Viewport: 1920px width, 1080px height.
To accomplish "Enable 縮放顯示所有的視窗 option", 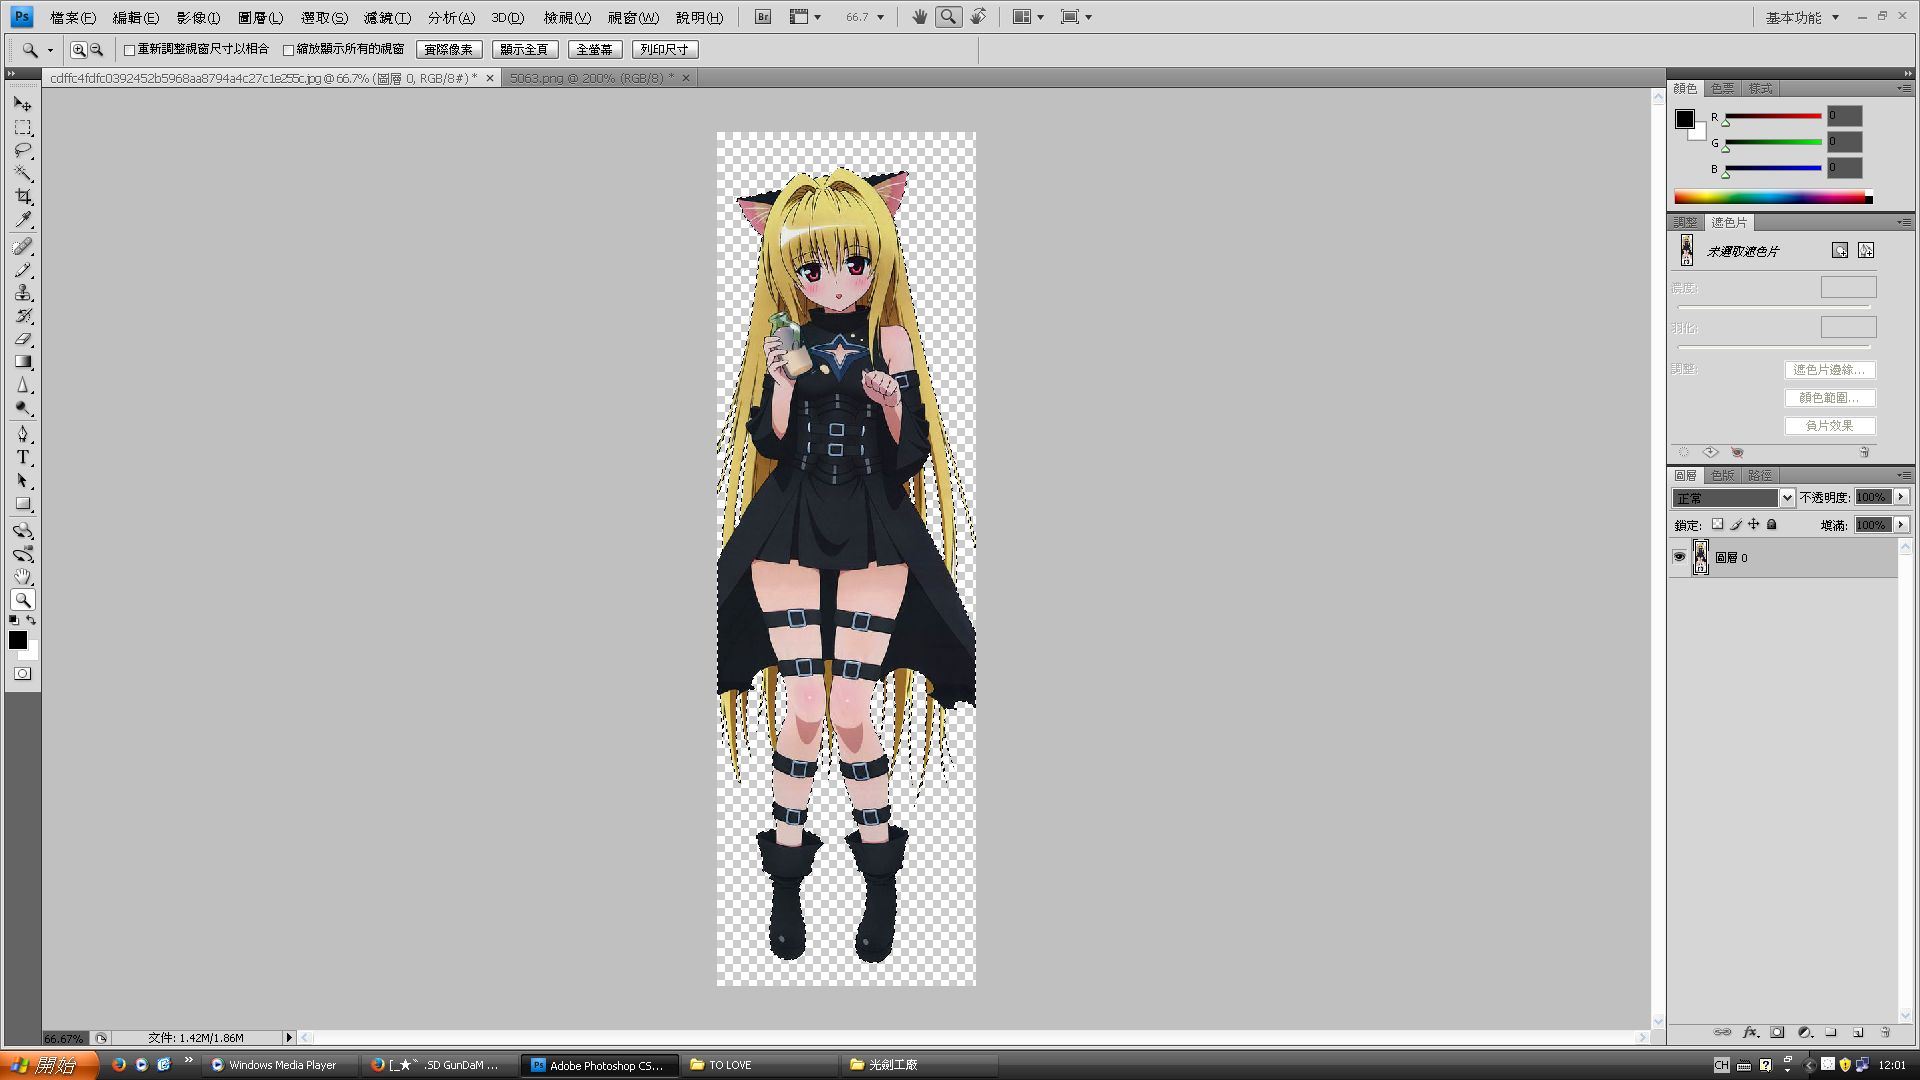I will click(x=288, y=48).
